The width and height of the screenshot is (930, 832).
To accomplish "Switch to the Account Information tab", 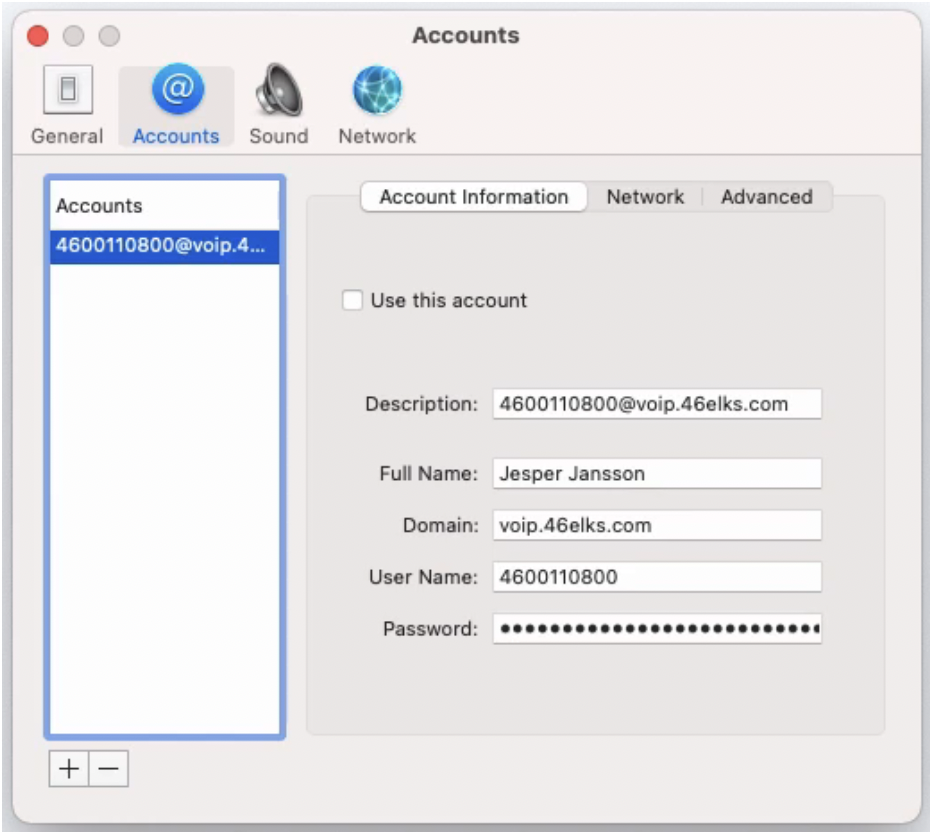I will 473,197.
